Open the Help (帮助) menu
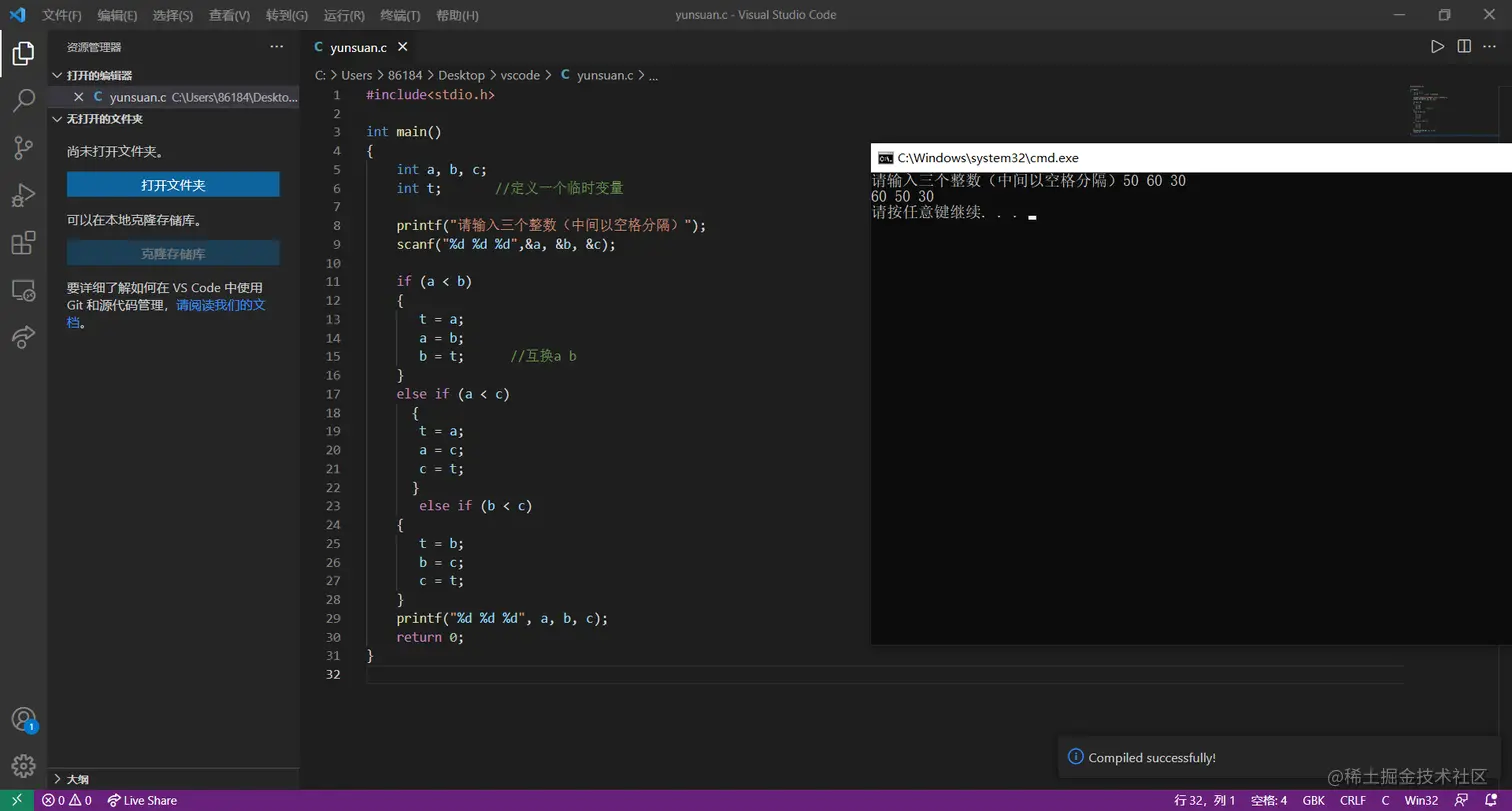This screenshot has height=811, width=1512. coord(457,15)
